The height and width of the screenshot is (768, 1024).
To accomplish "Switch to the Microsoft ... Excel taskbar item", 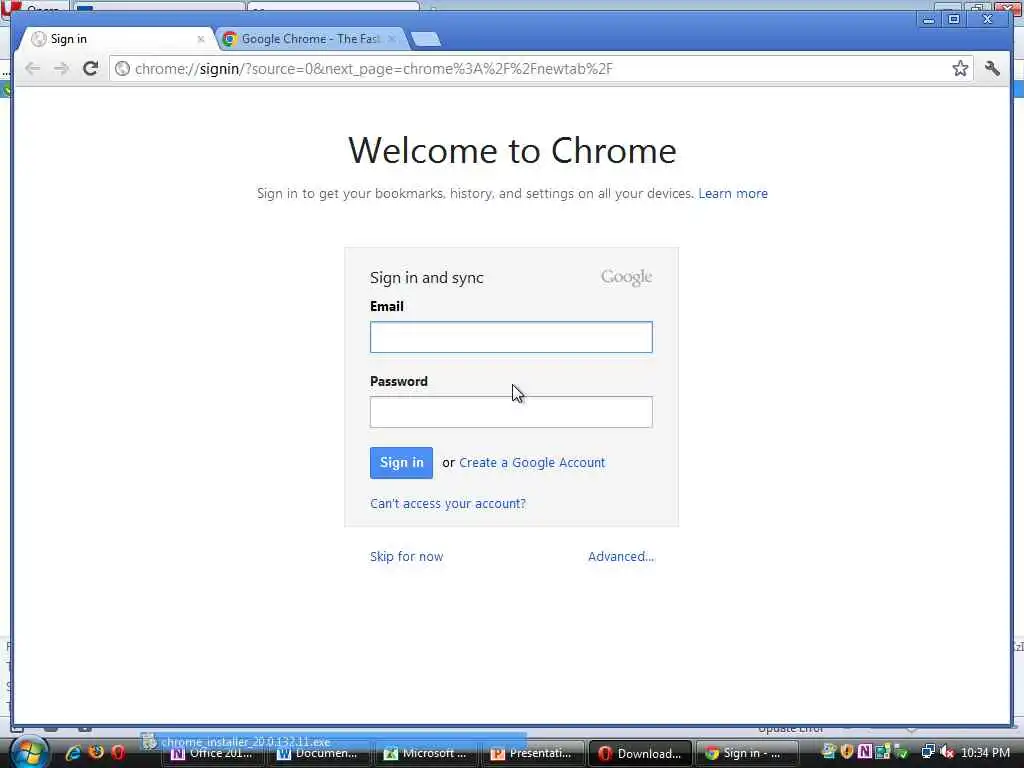I will coord(426,754).
